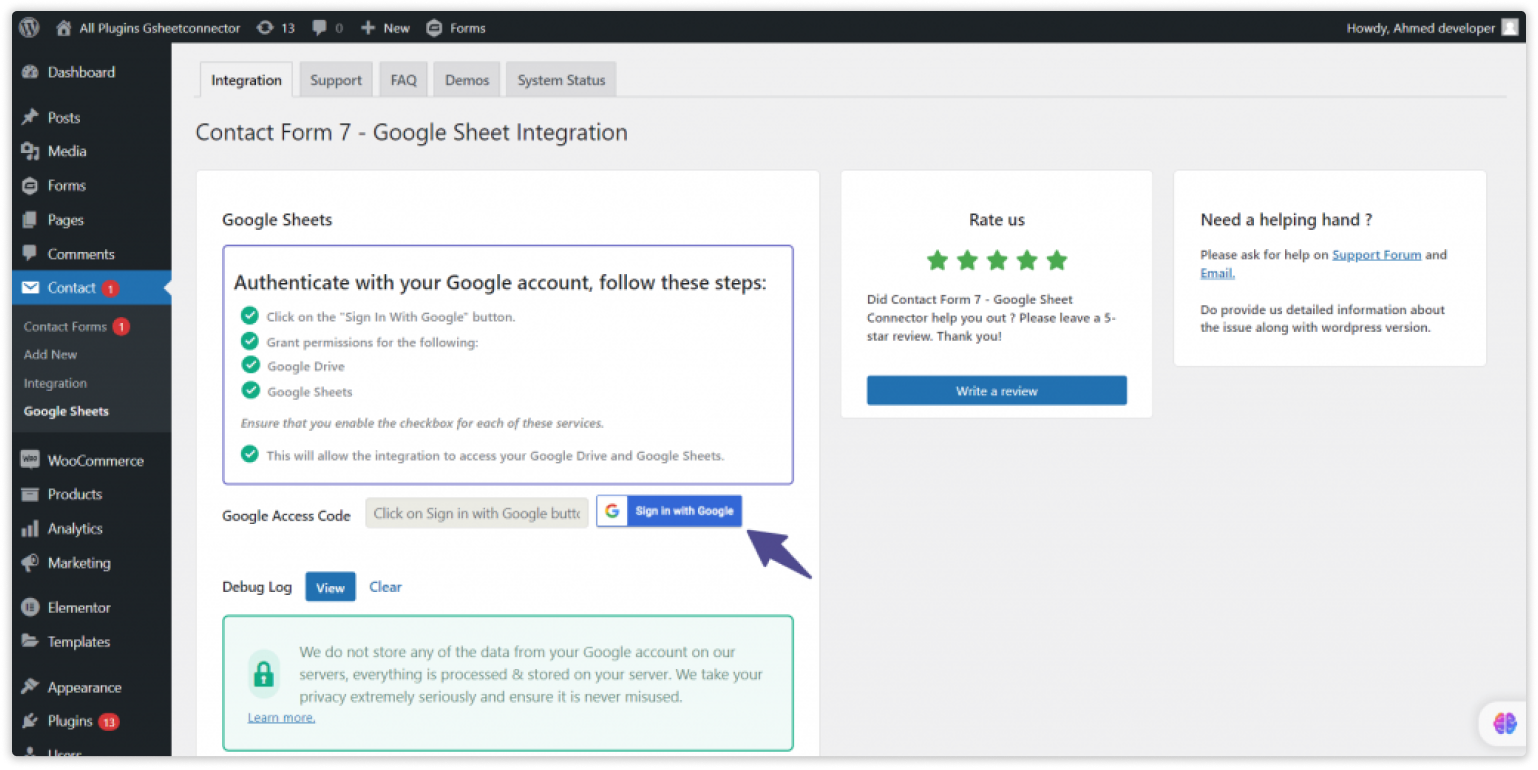Click the 'Google Sheets' section heading

[277, 220]
